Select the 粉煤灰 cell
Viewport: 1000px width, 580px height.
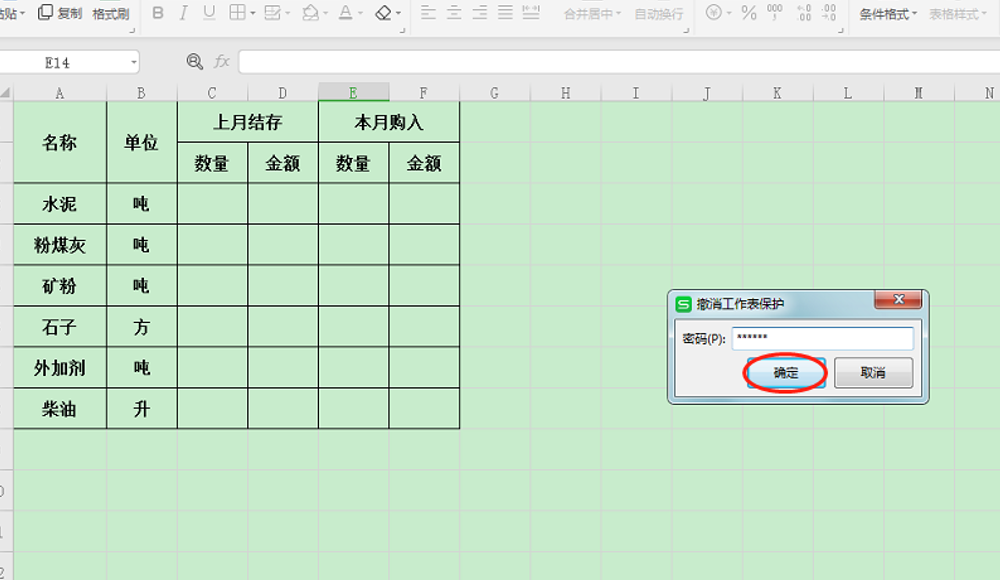(60, 244)
